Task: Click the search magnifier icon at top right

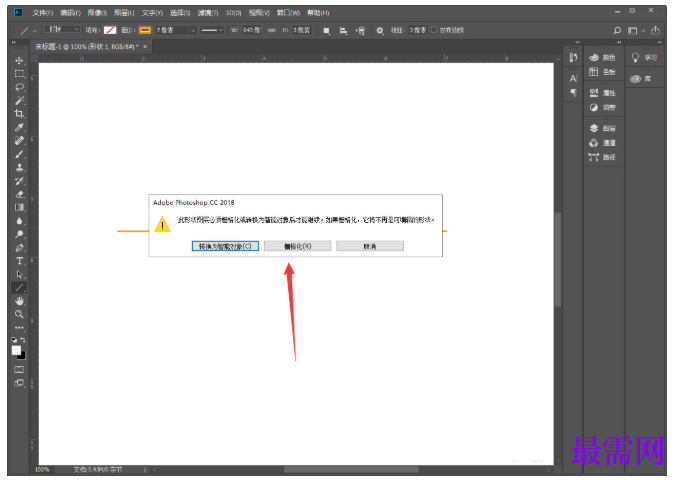Action: click(x=617, y=30)
